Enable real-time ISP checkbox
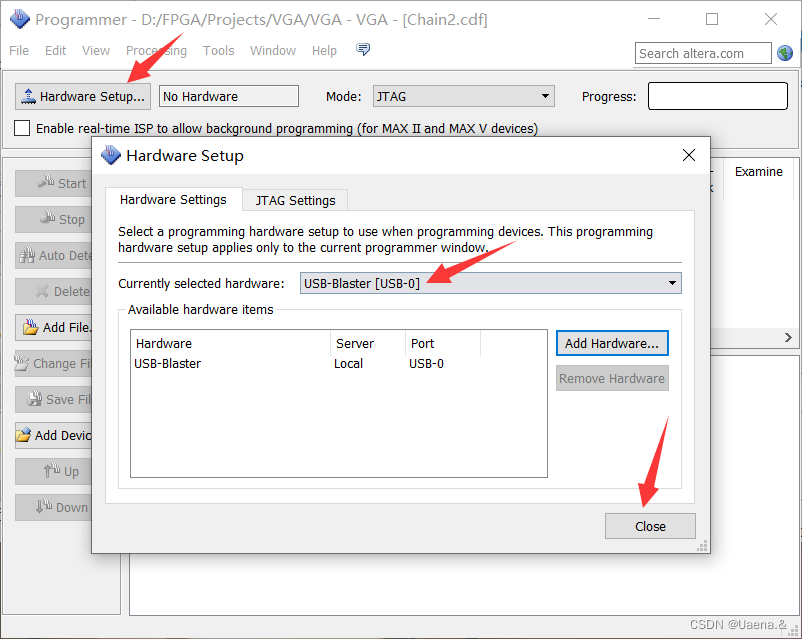 coord(22,128)
